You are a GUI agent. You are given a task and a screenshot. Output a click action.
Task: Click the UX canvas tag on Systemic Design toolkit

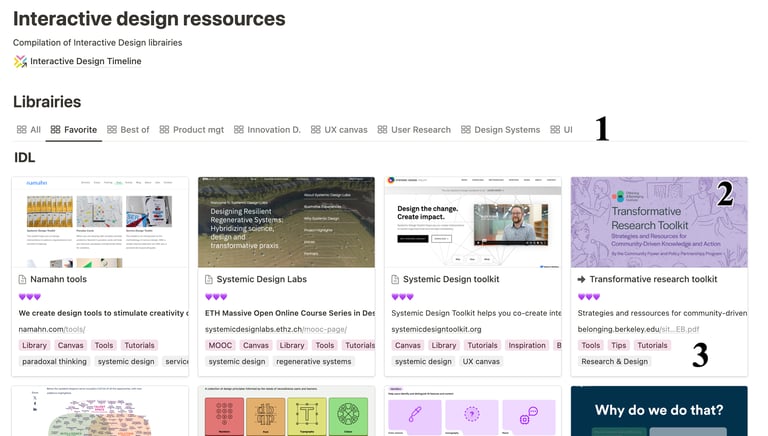[x=481, y=362]
